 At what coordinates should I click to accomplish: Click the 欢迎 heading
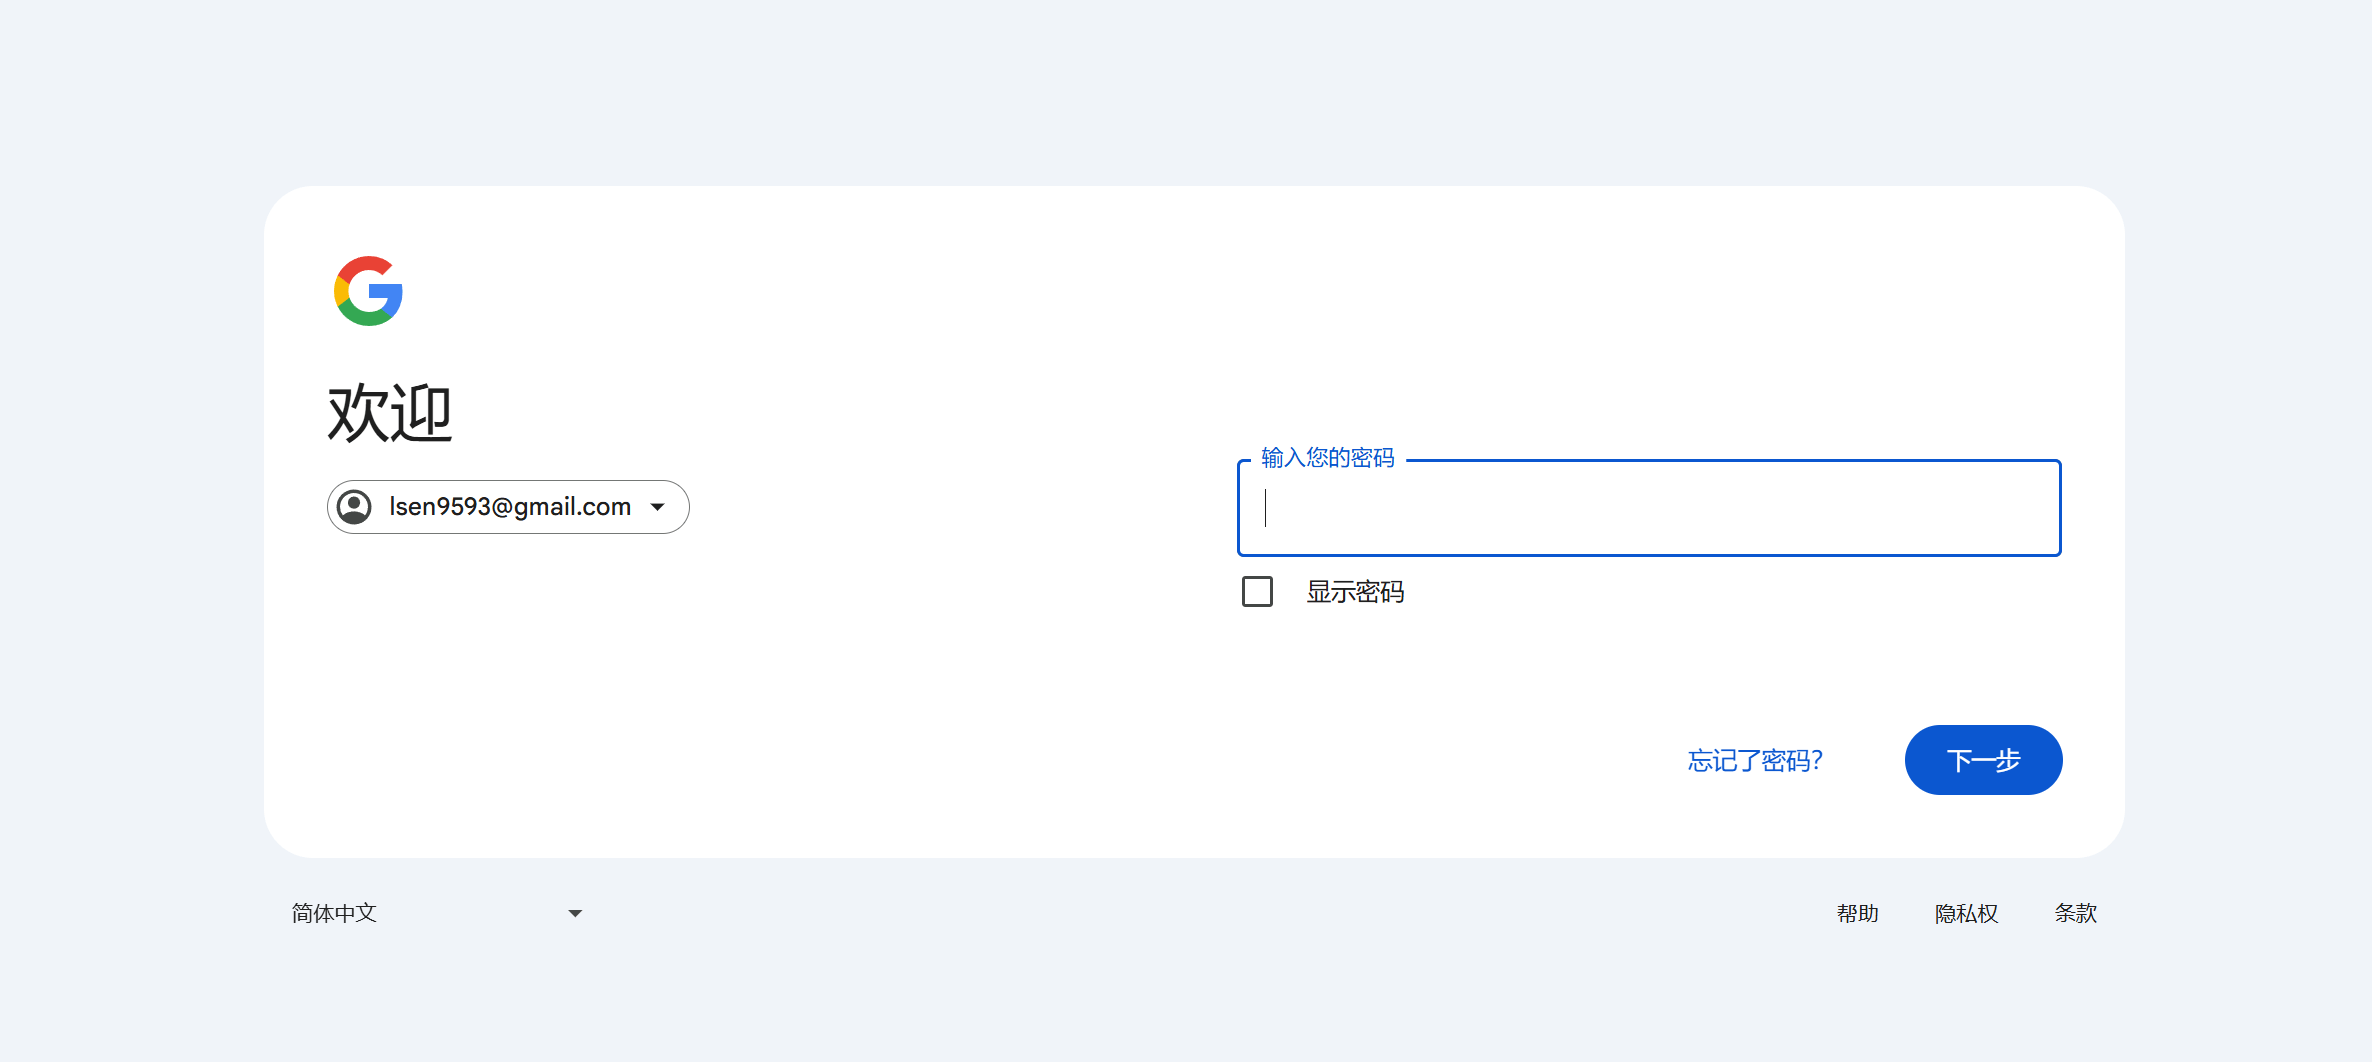click(x=390, y=413)
